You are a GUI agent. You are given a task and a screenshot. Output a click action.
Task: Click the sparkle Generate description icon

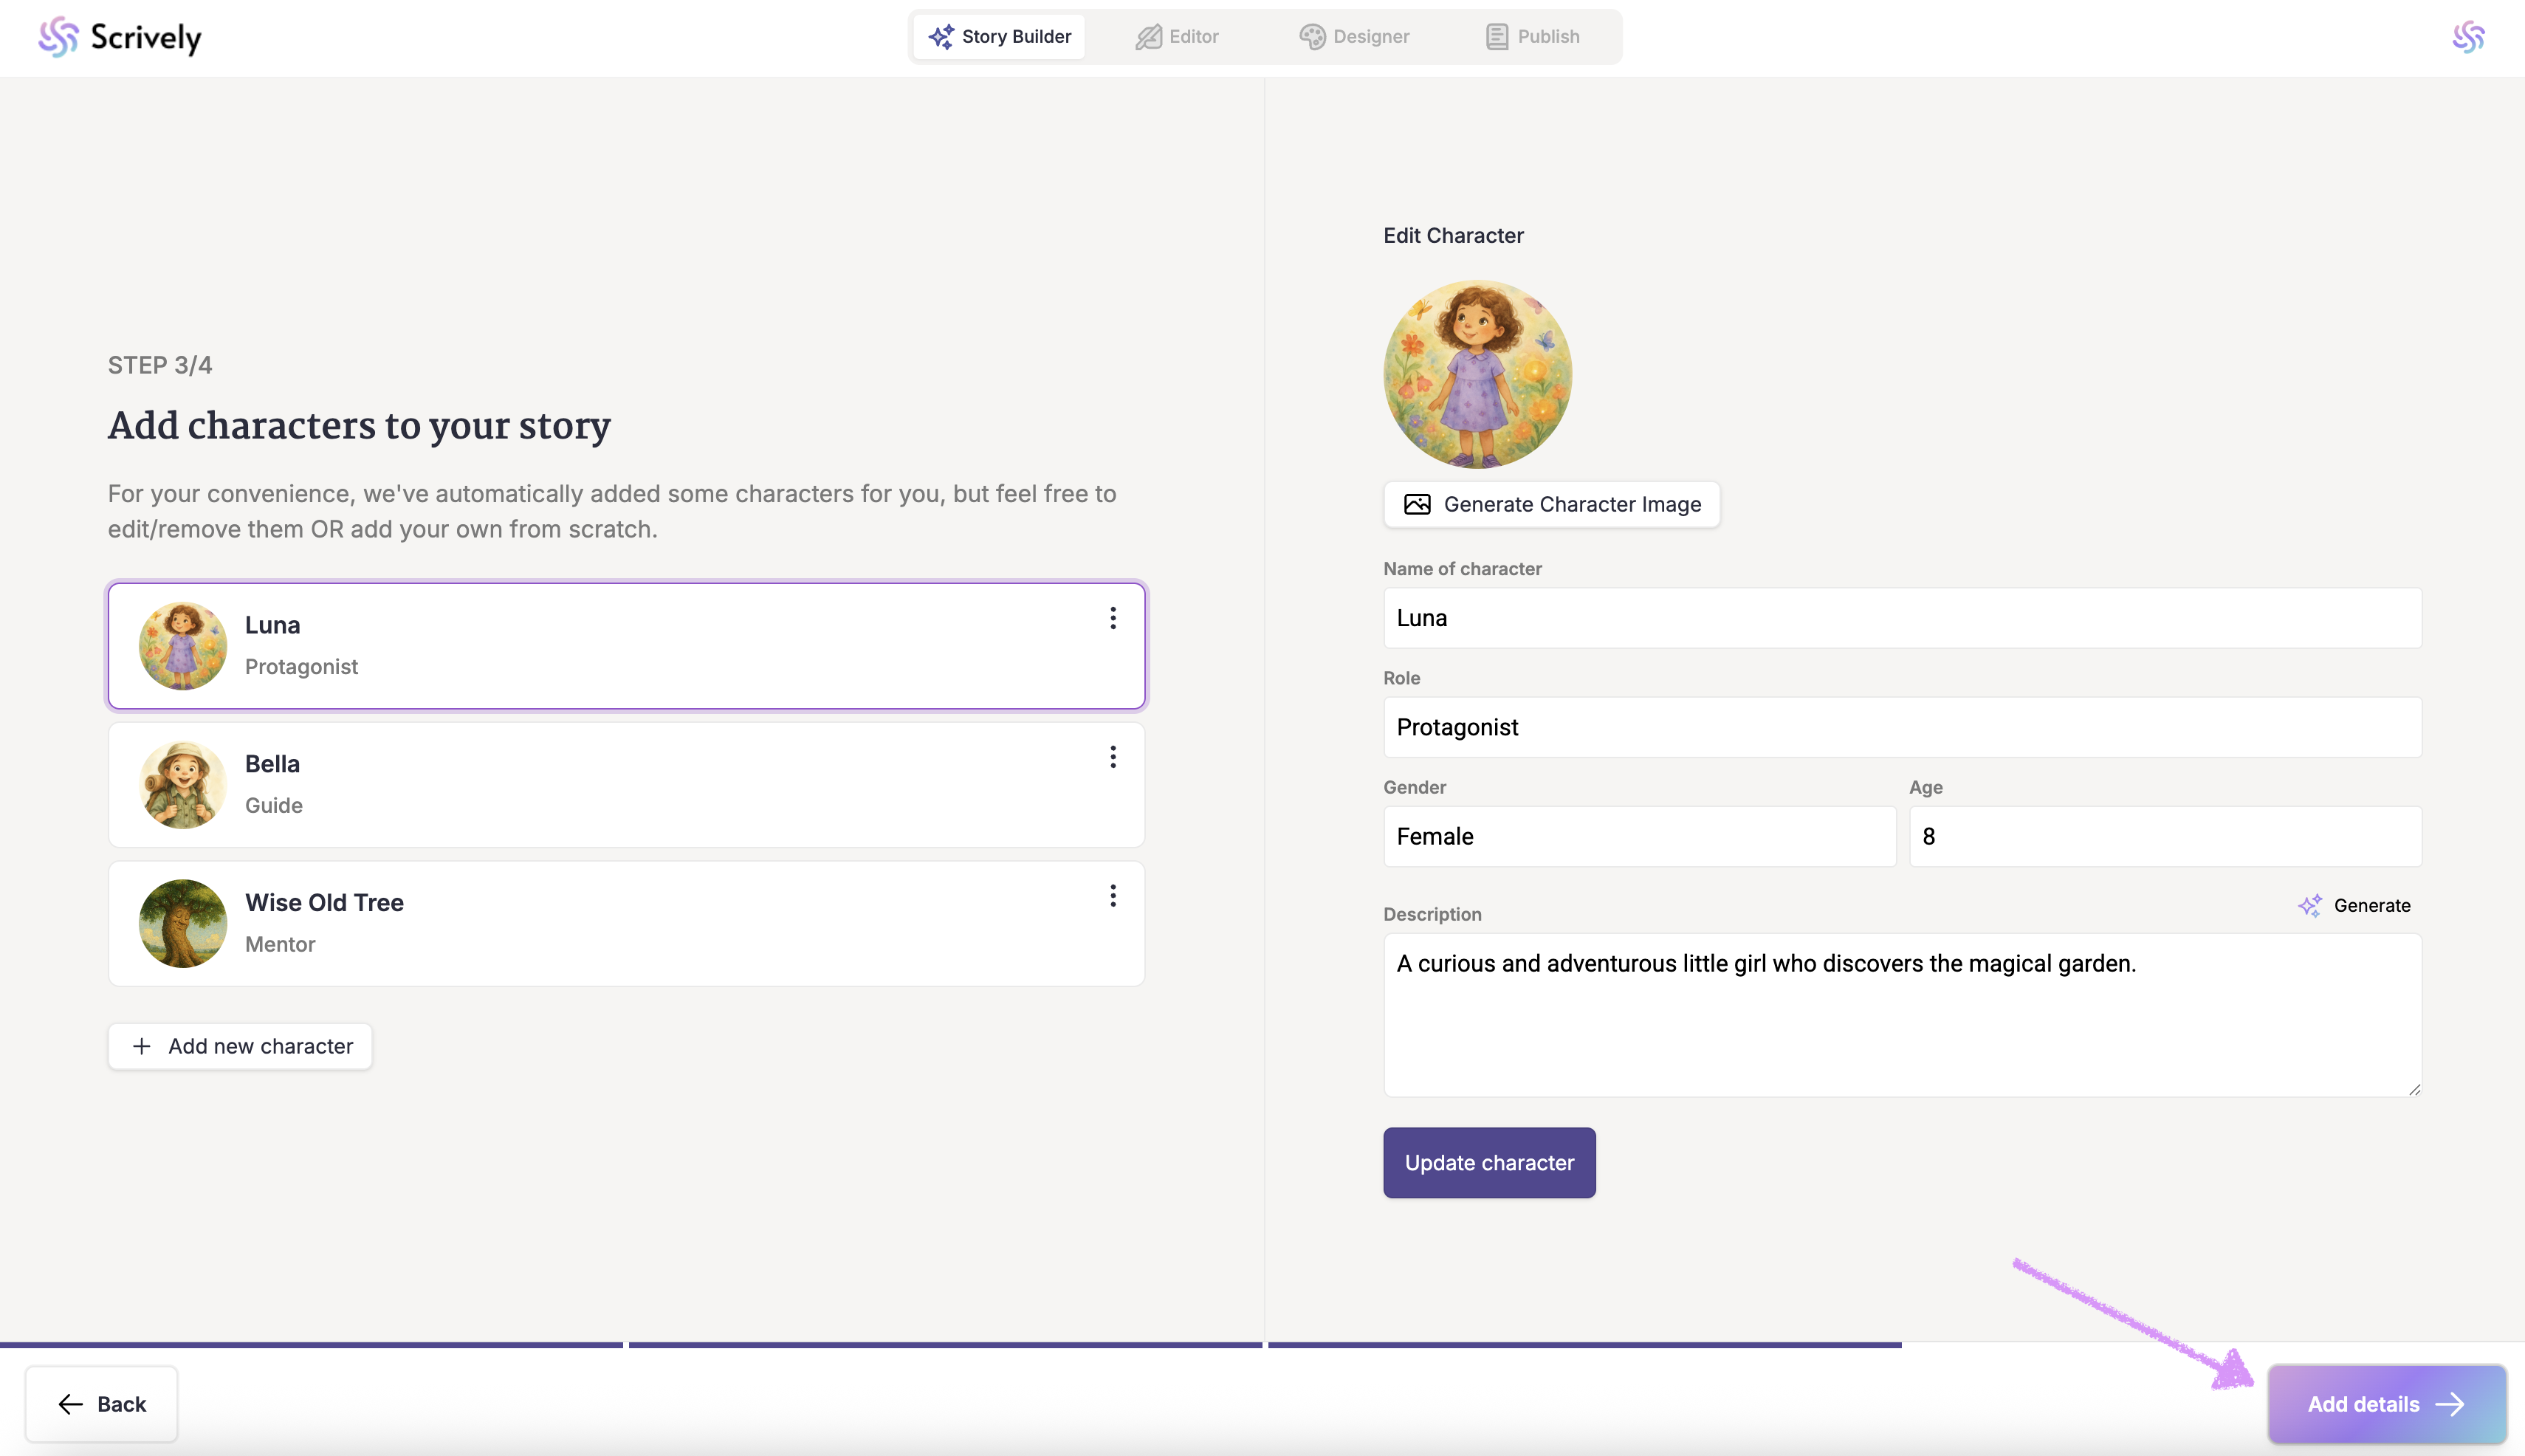pyautogui.click(x=2309, y=905)
